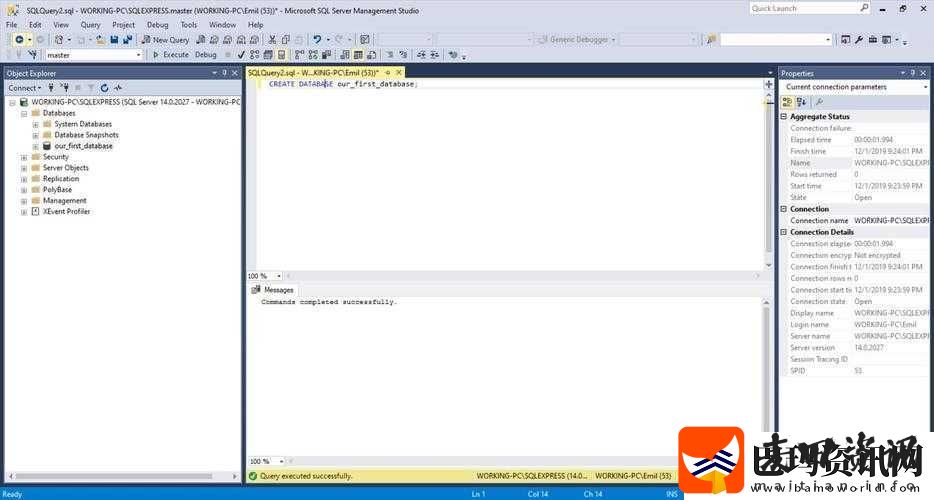Click the Debug button
934x500 pixels.
click(206, 55)
